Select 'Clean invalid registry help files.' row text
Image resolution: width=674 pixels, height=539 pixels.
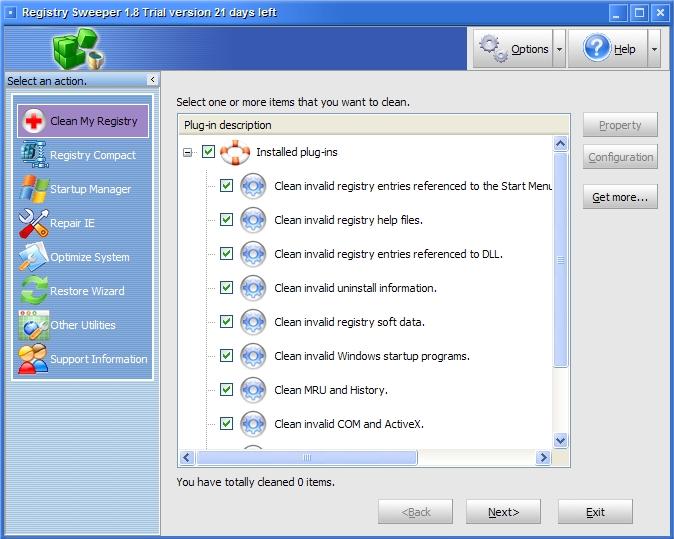[349, 220]
